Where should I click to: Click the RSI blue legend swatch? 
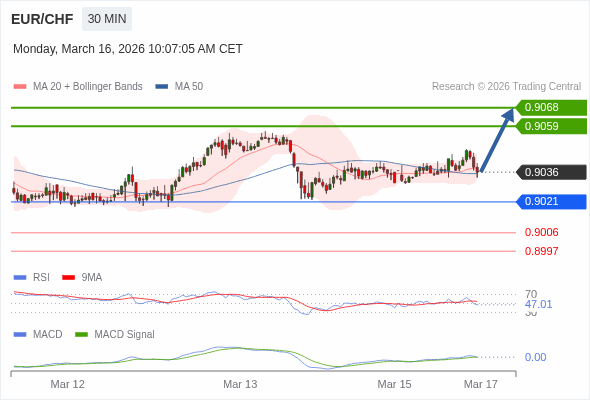coord(20,278)
